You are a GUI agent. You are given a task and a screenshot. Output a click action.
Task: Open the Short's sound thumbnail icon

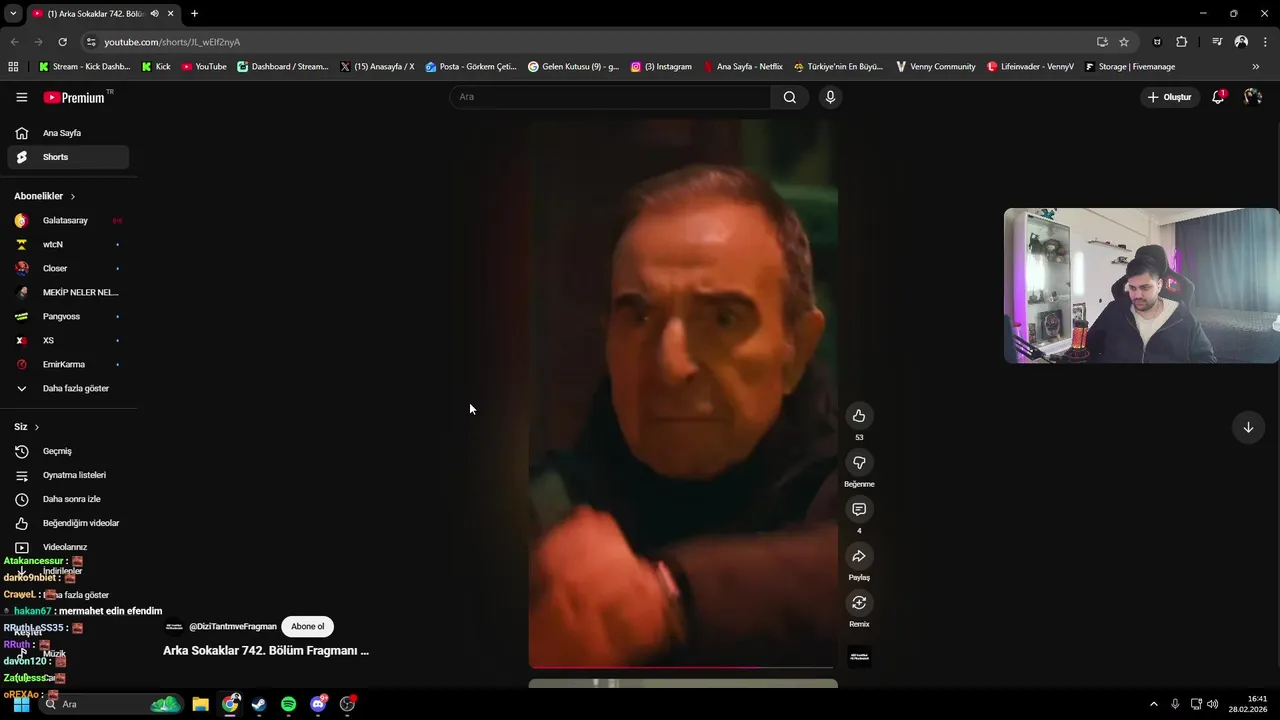click(858, 656)
